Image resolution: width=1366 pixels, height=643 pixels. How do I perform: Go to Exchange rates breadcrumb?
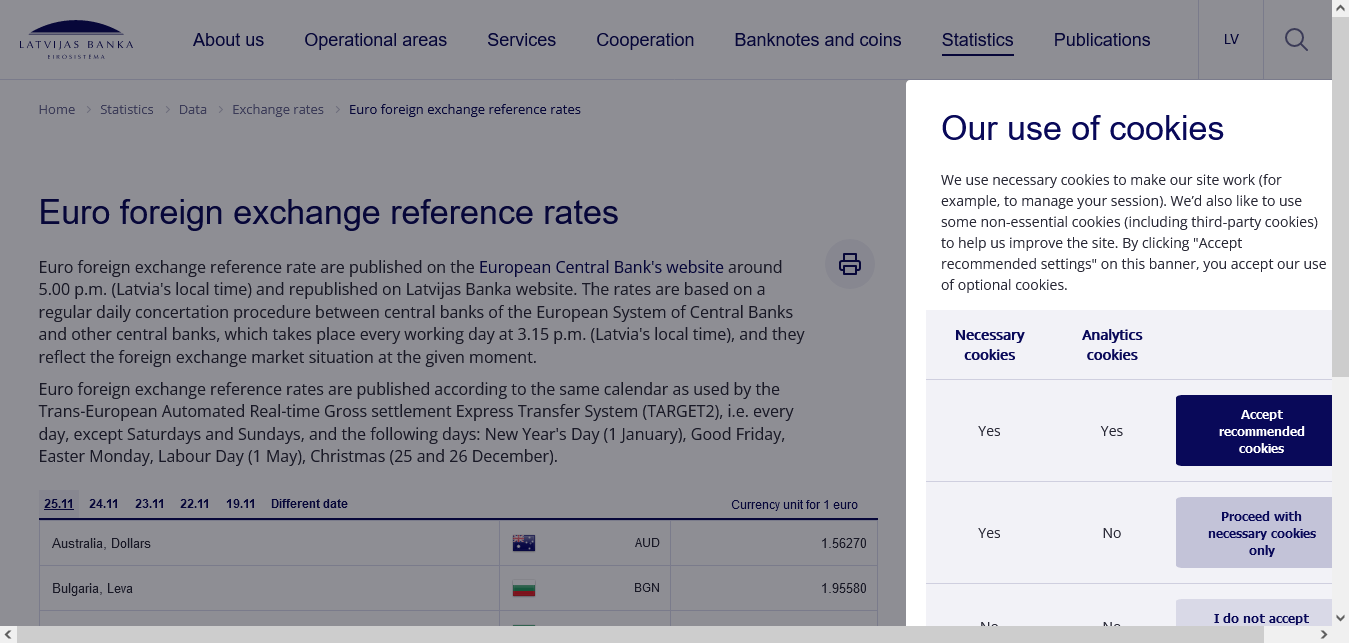278,109
